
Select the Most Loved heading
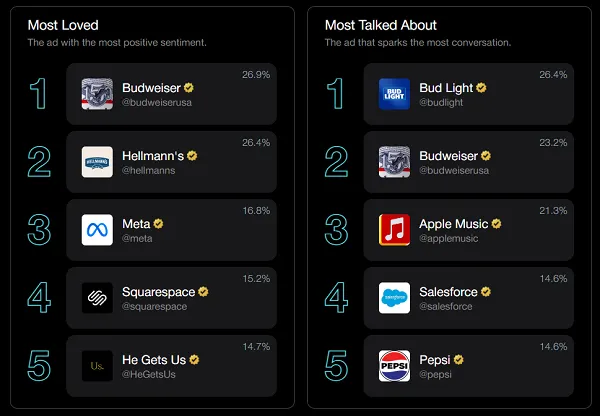[x=63, y=25]
